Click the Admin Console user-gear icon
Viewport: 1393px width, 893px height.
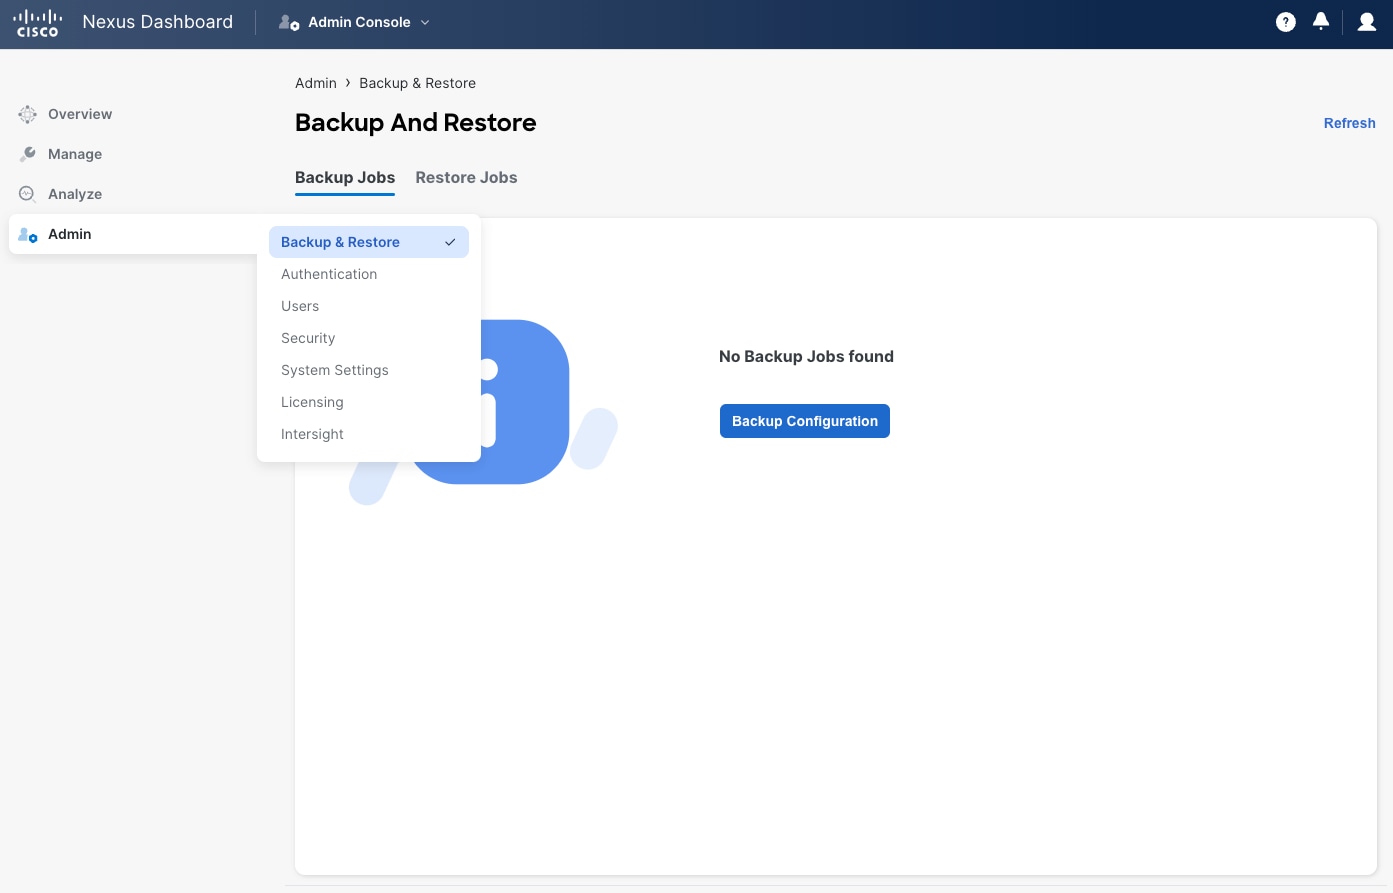point(289,22)
